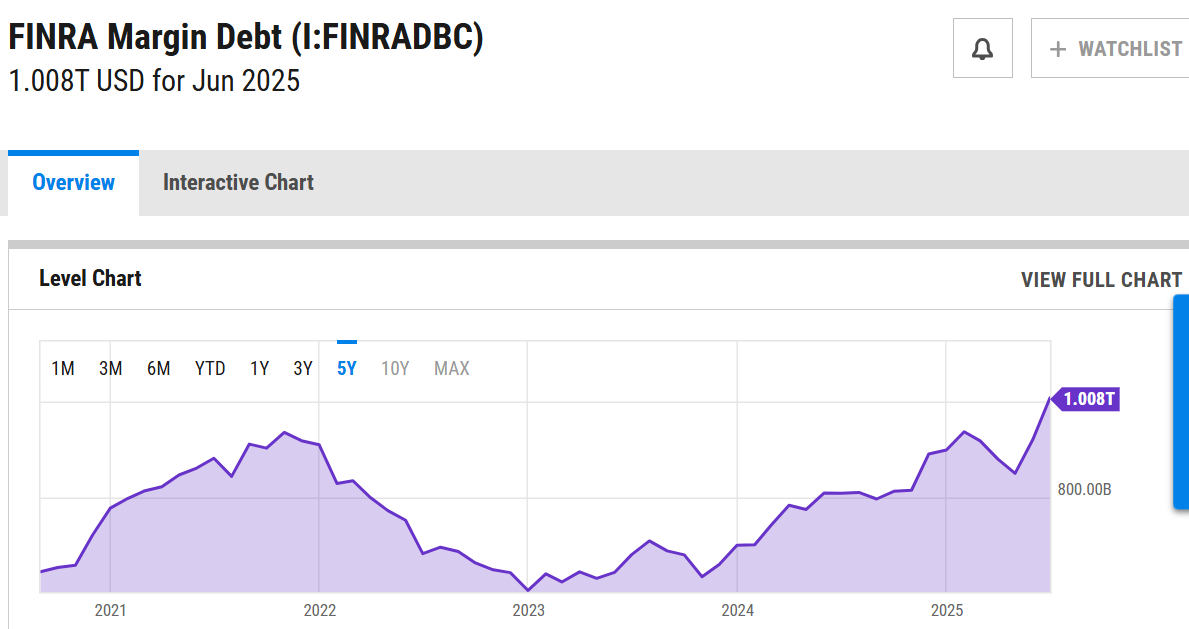Image resolution: width=1189 pixels, height=629 pixels.
Task: Click the FINRA Margin Debt title
Action: 246,37
